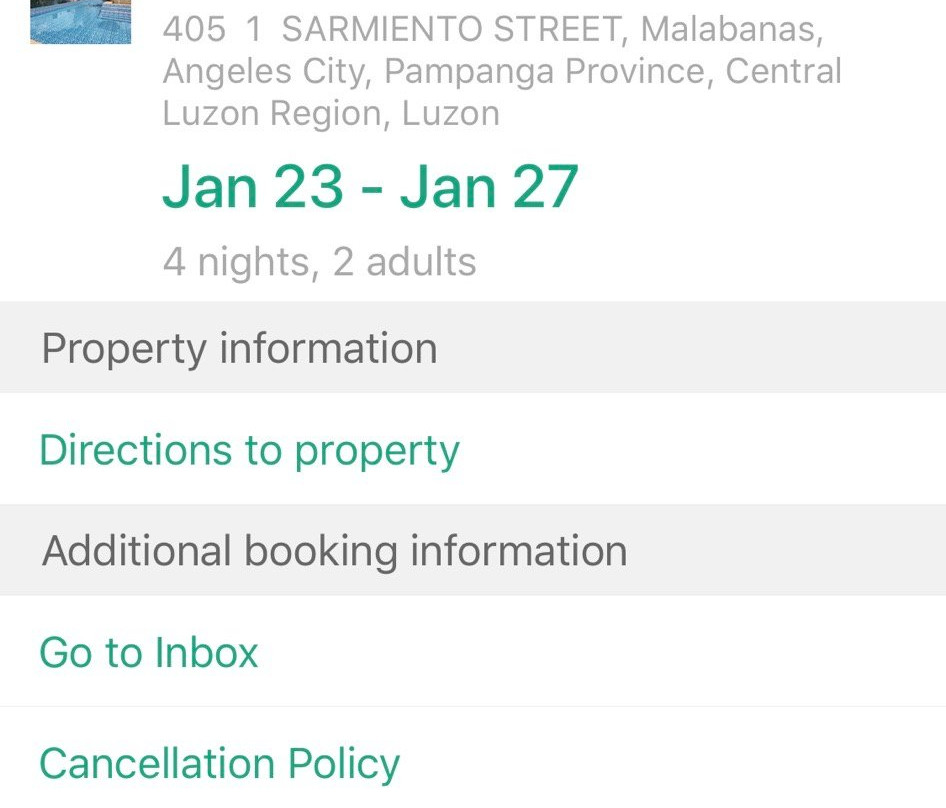Tap the 405 unit number
Image resolution: width=946 pixels, height=808 pixels.
pyautogui.click(x=195, y=30)
